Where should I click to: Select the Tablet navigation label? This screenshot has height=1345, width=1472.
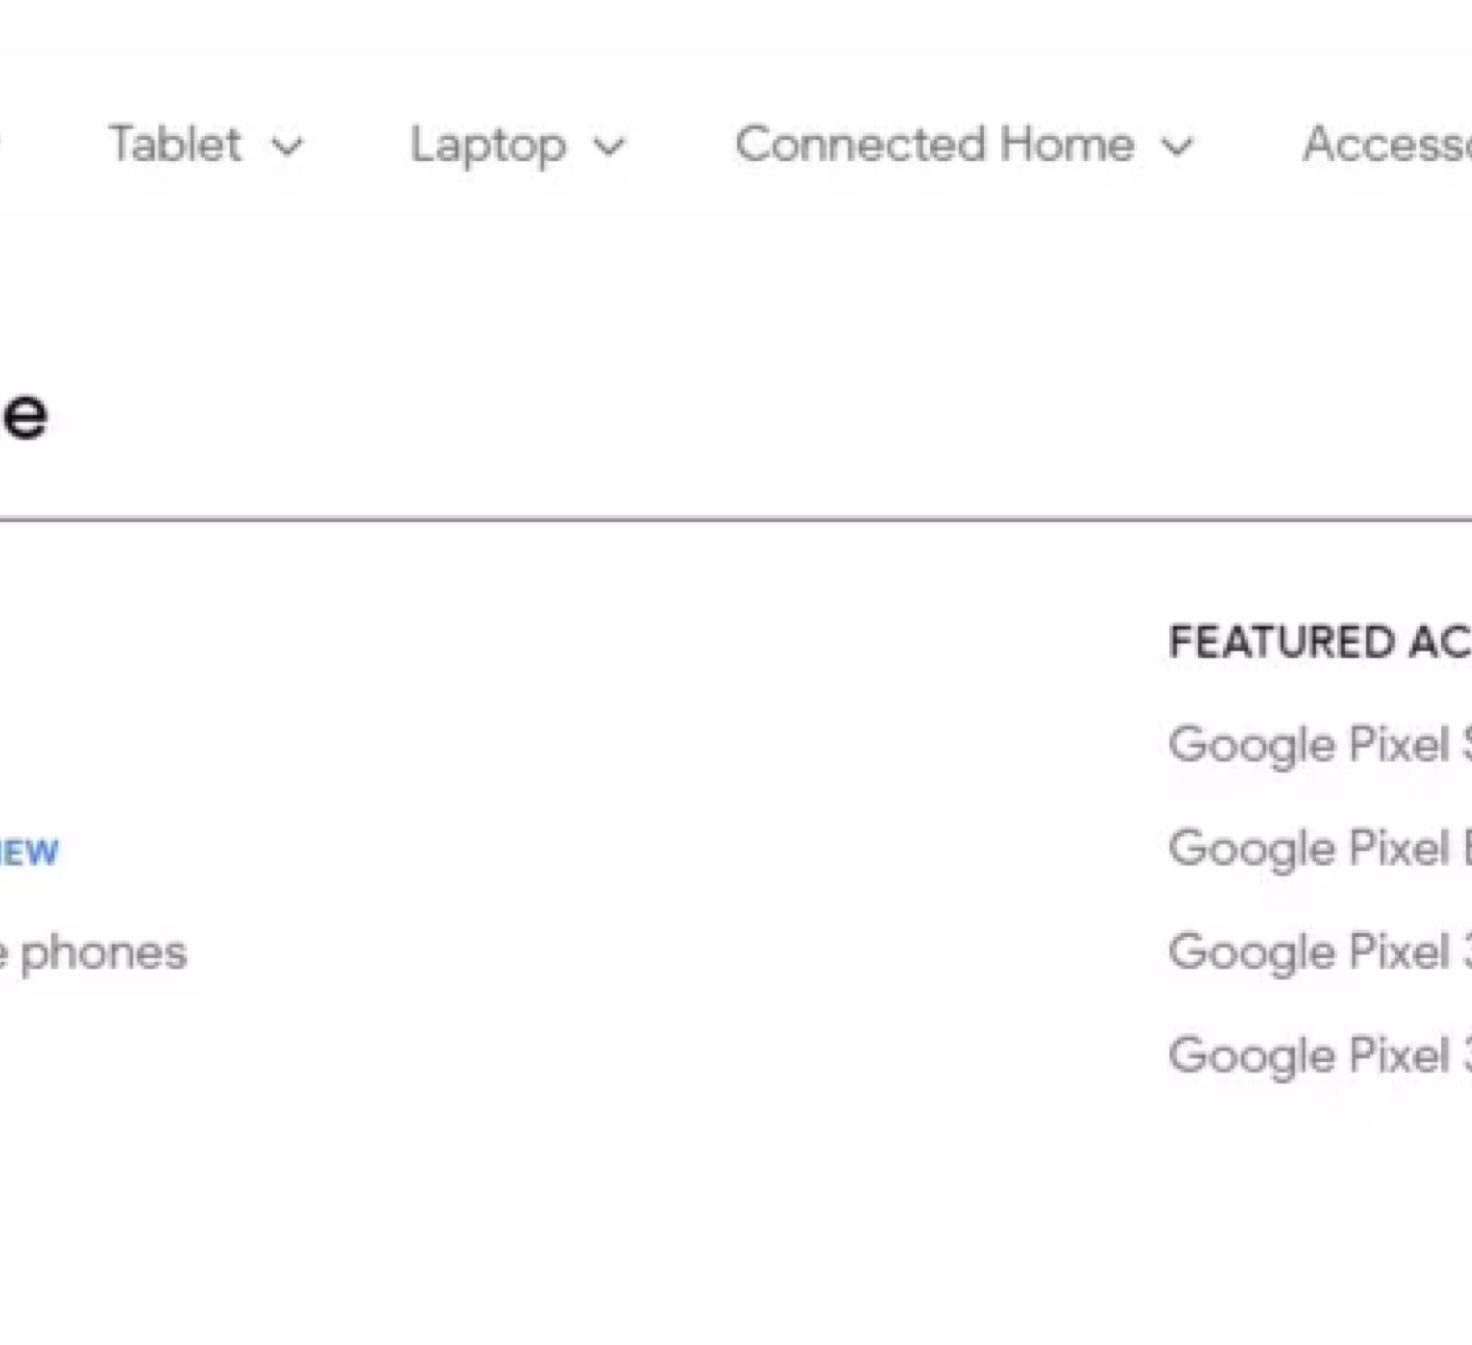click(175, 145)
